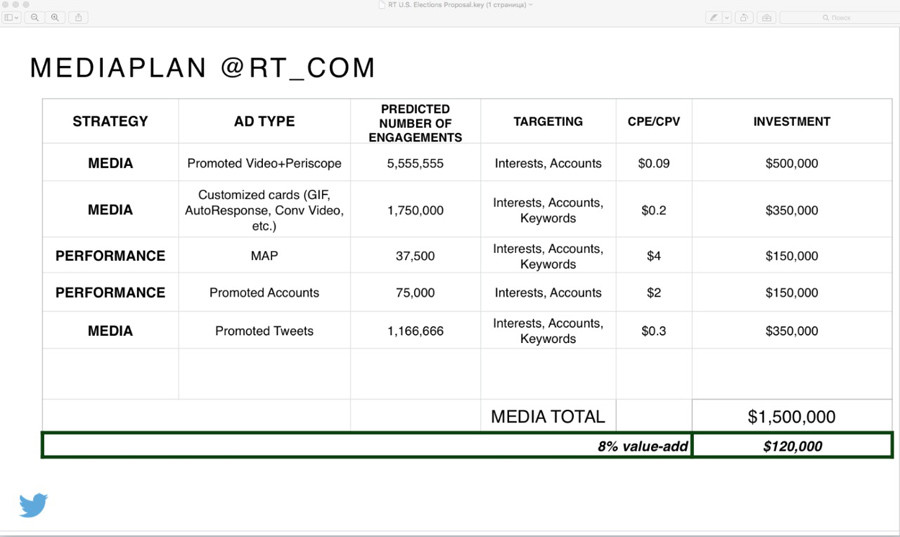
Task: Click the 1,750,000 engagements cell
Action: (415, 211)
